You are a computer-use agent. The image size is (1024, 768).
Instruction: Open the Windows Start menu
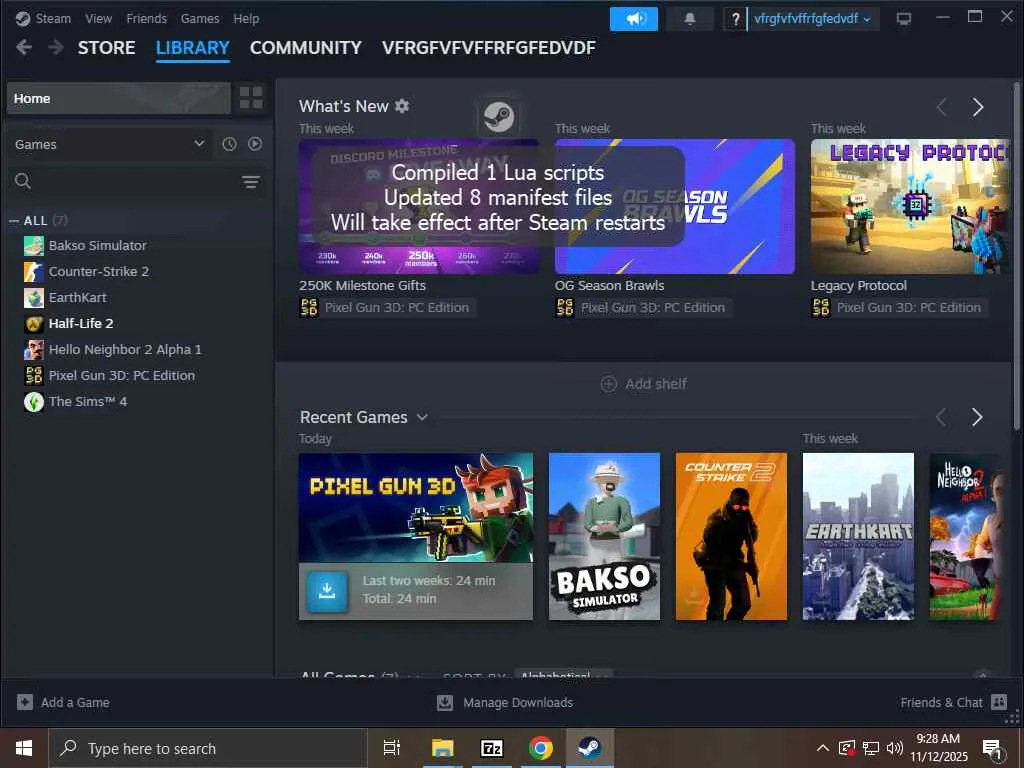click(x=24, y=748)
